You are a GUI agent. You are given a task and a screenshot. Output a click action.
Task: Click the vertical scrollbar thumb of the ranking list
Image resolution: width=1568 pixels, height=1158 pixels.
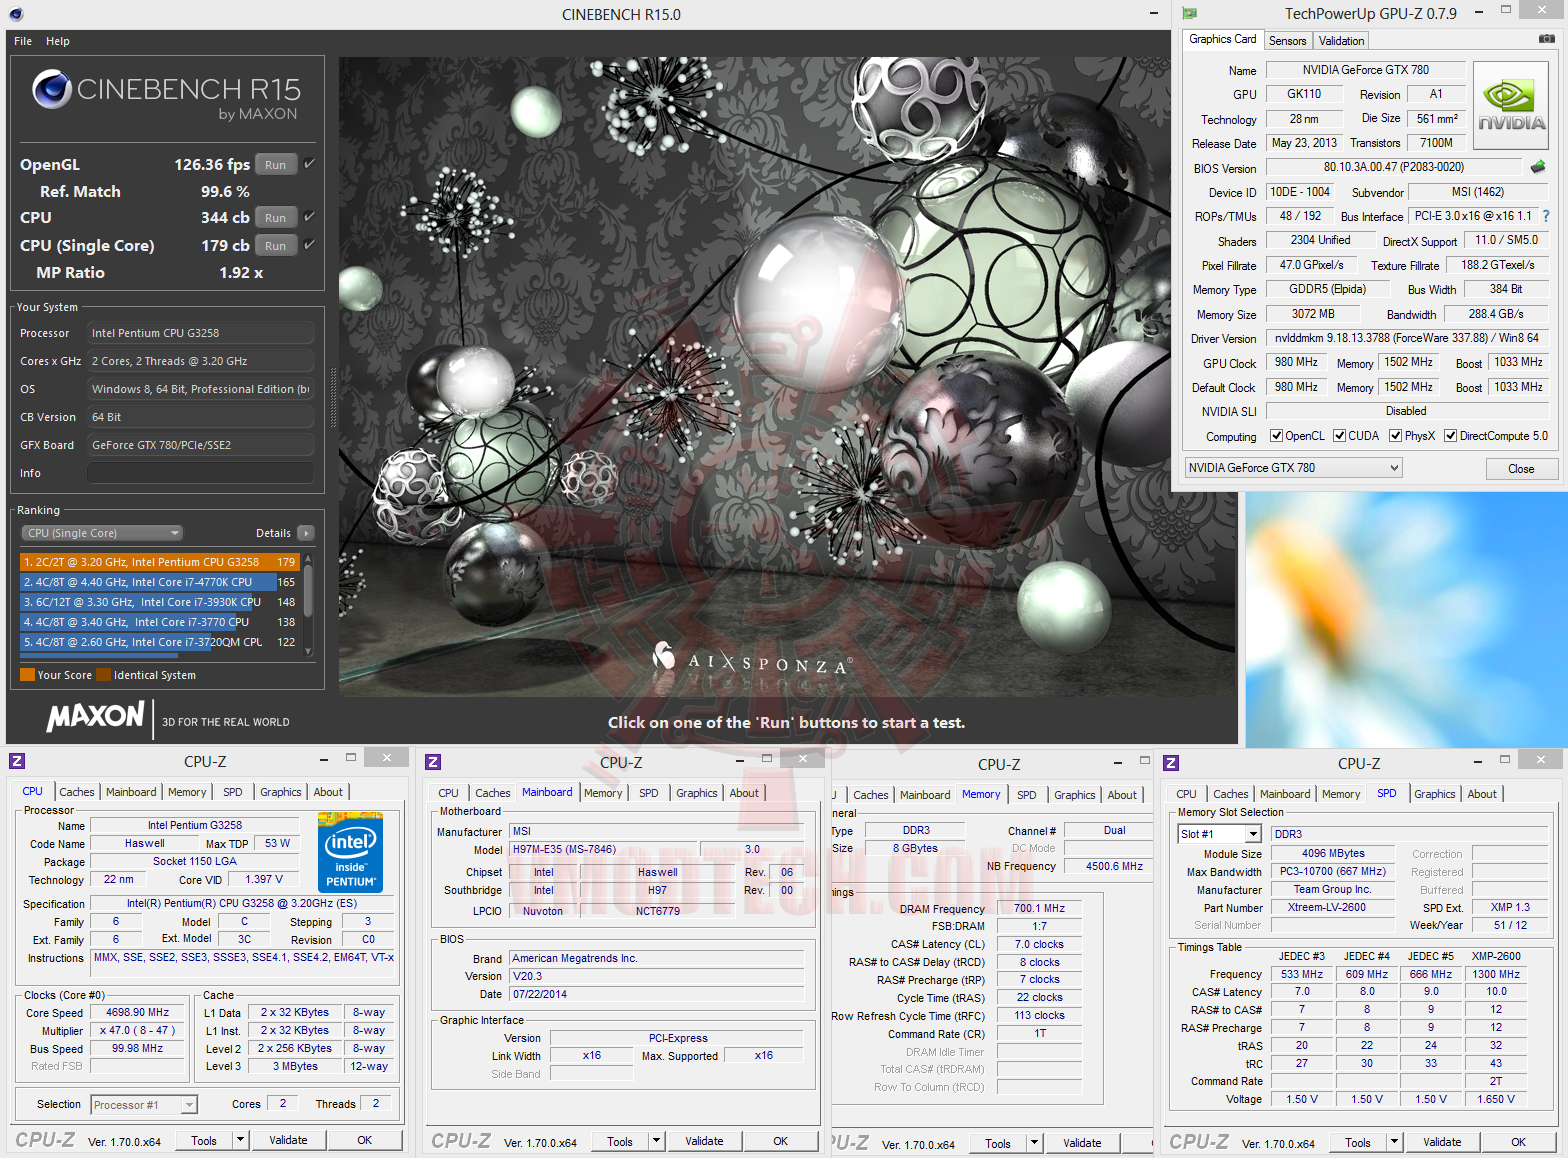click(308, 591)
